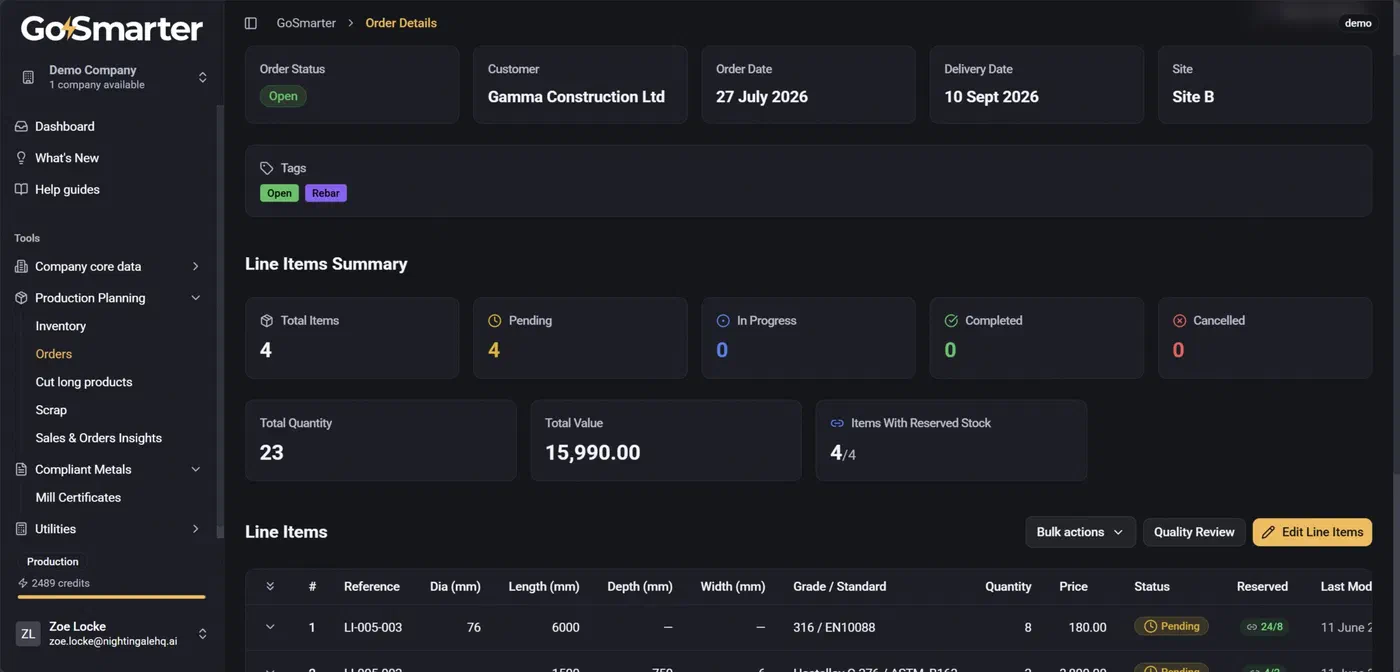
Task: Go to Inventory
Action: (x=61, y=326)
